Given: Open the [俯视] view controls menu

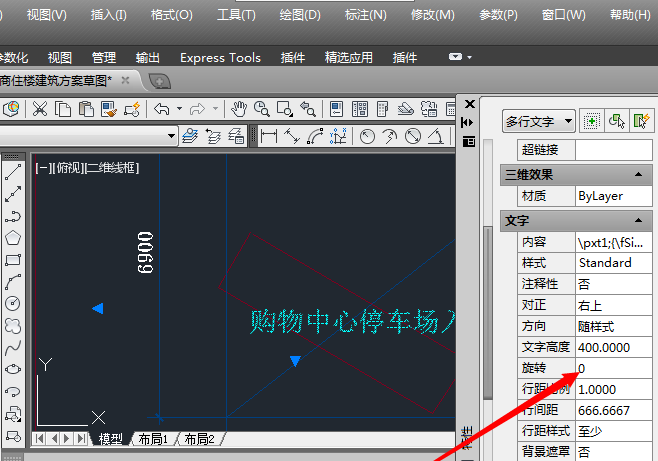Looking at the screenshot, I should (67, 168).
